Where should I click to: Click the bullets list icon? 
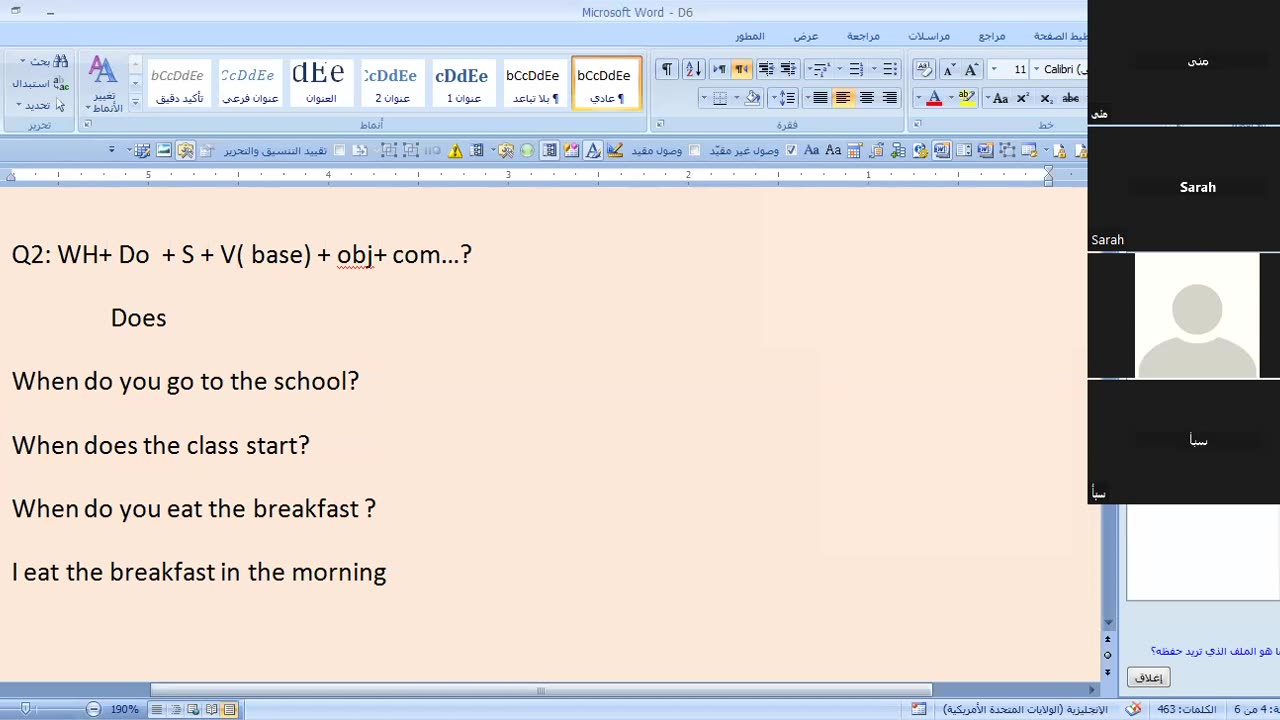pyautogui.click(x=889, y=69)
